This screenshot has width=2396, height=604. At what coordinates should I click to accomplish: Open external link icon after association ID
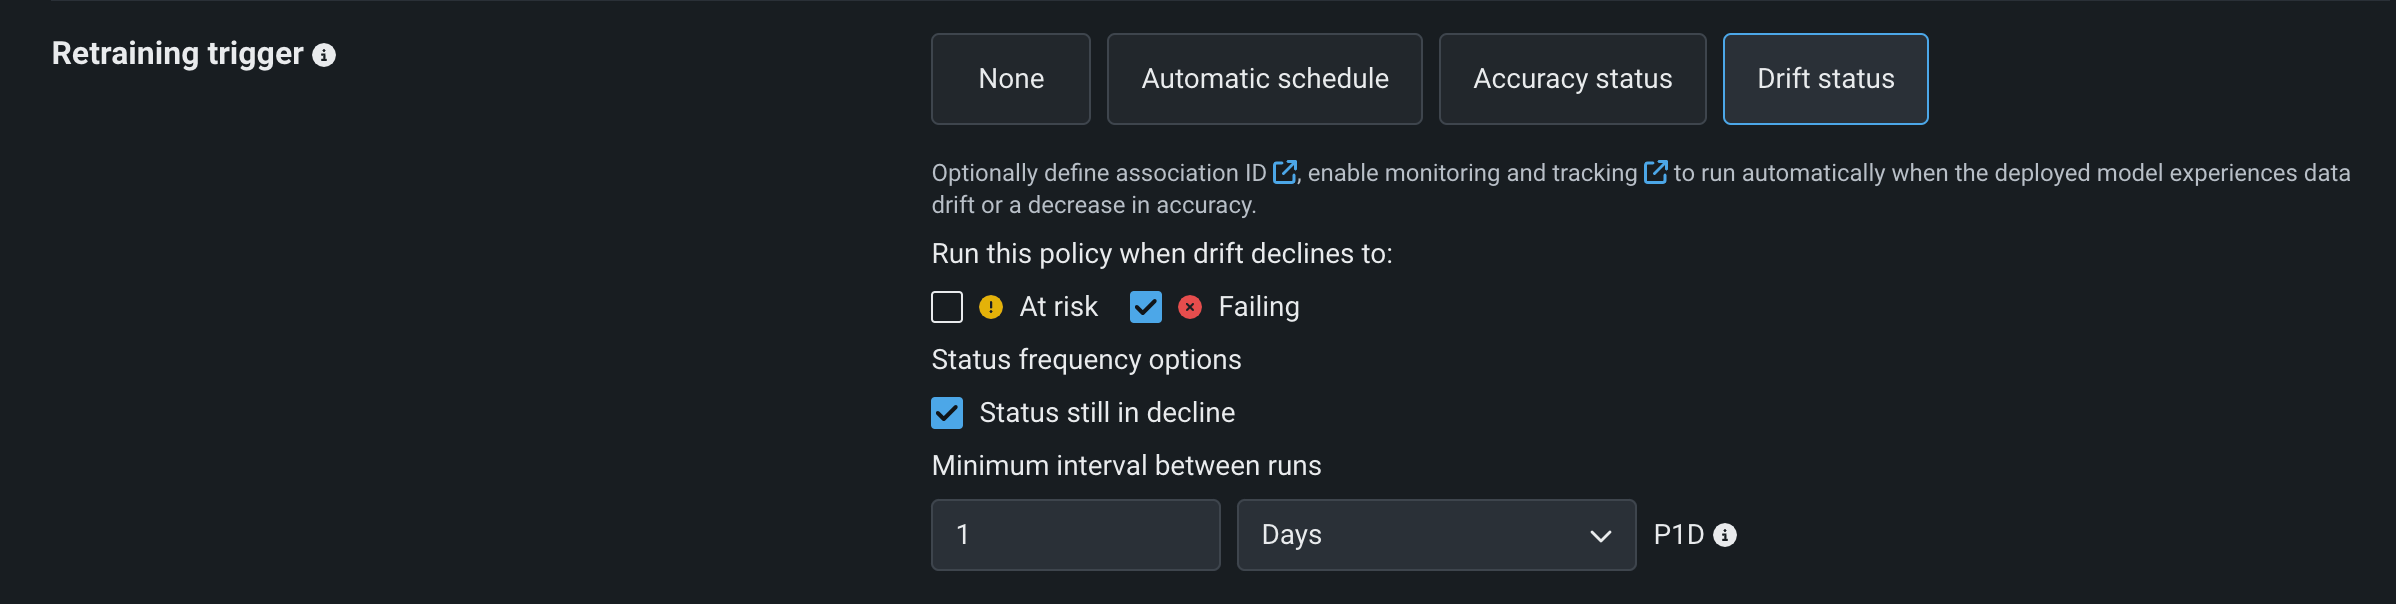1284,172
